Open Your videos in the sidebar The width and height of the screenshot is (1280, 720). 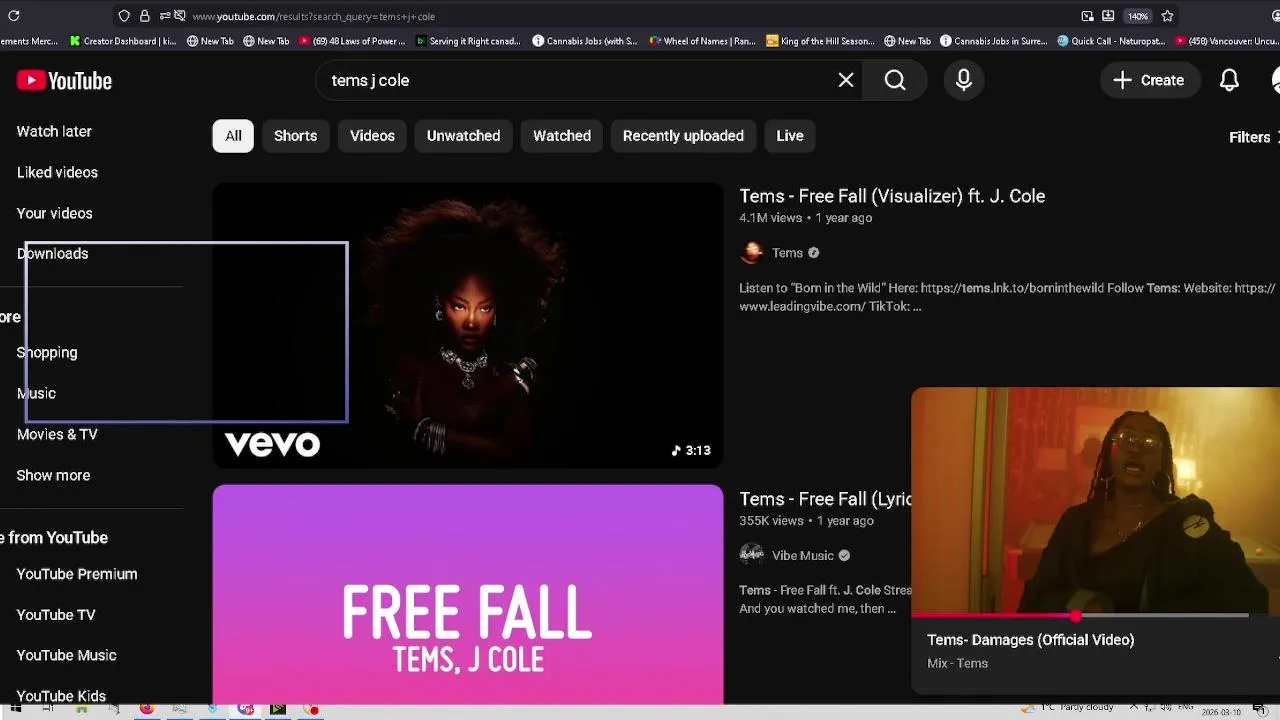54,213
